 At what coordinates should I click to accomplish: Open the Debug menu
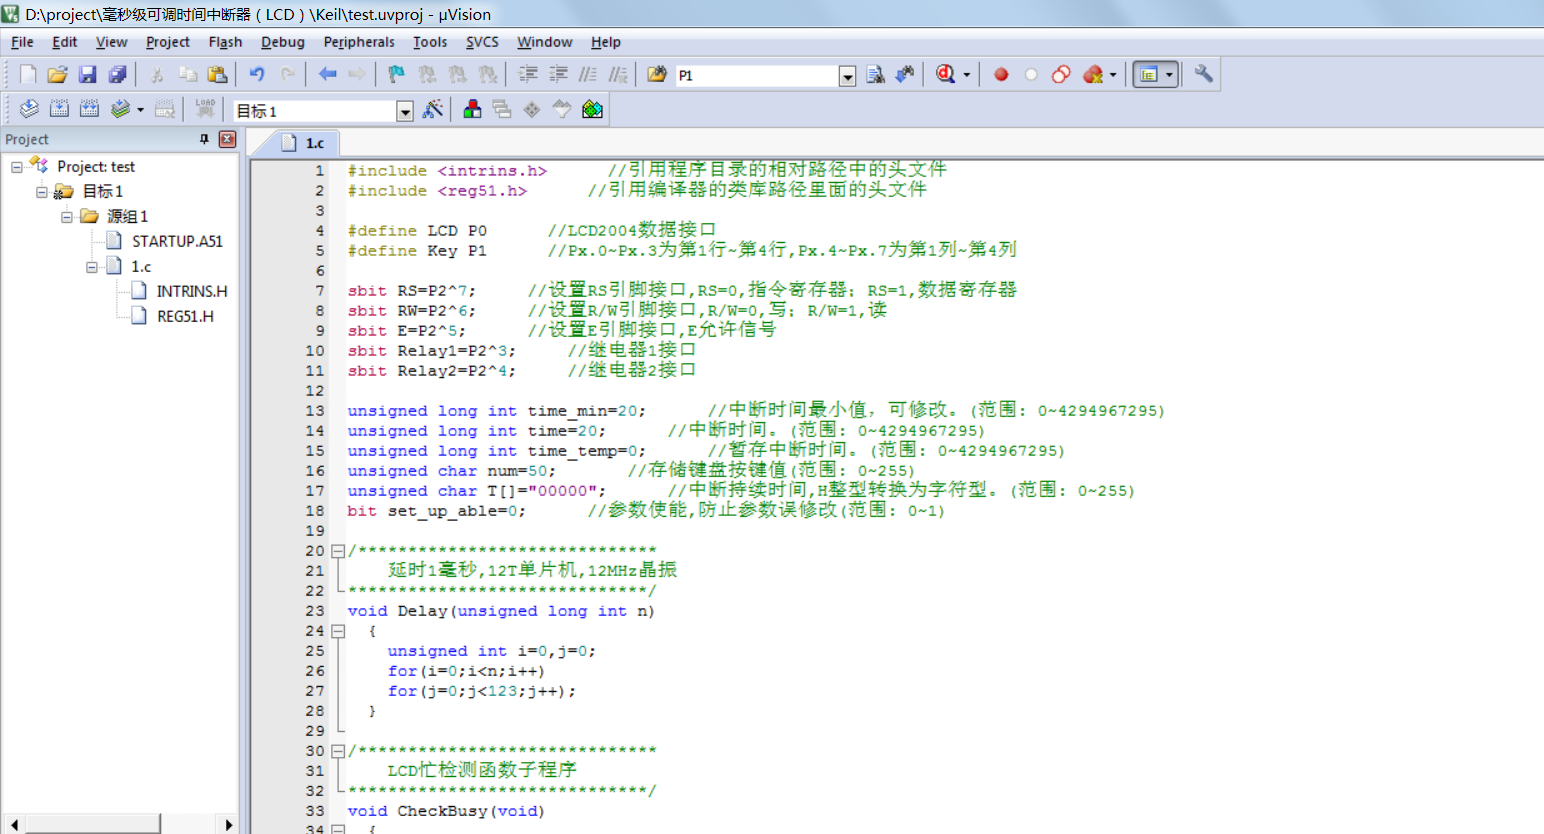283,42
